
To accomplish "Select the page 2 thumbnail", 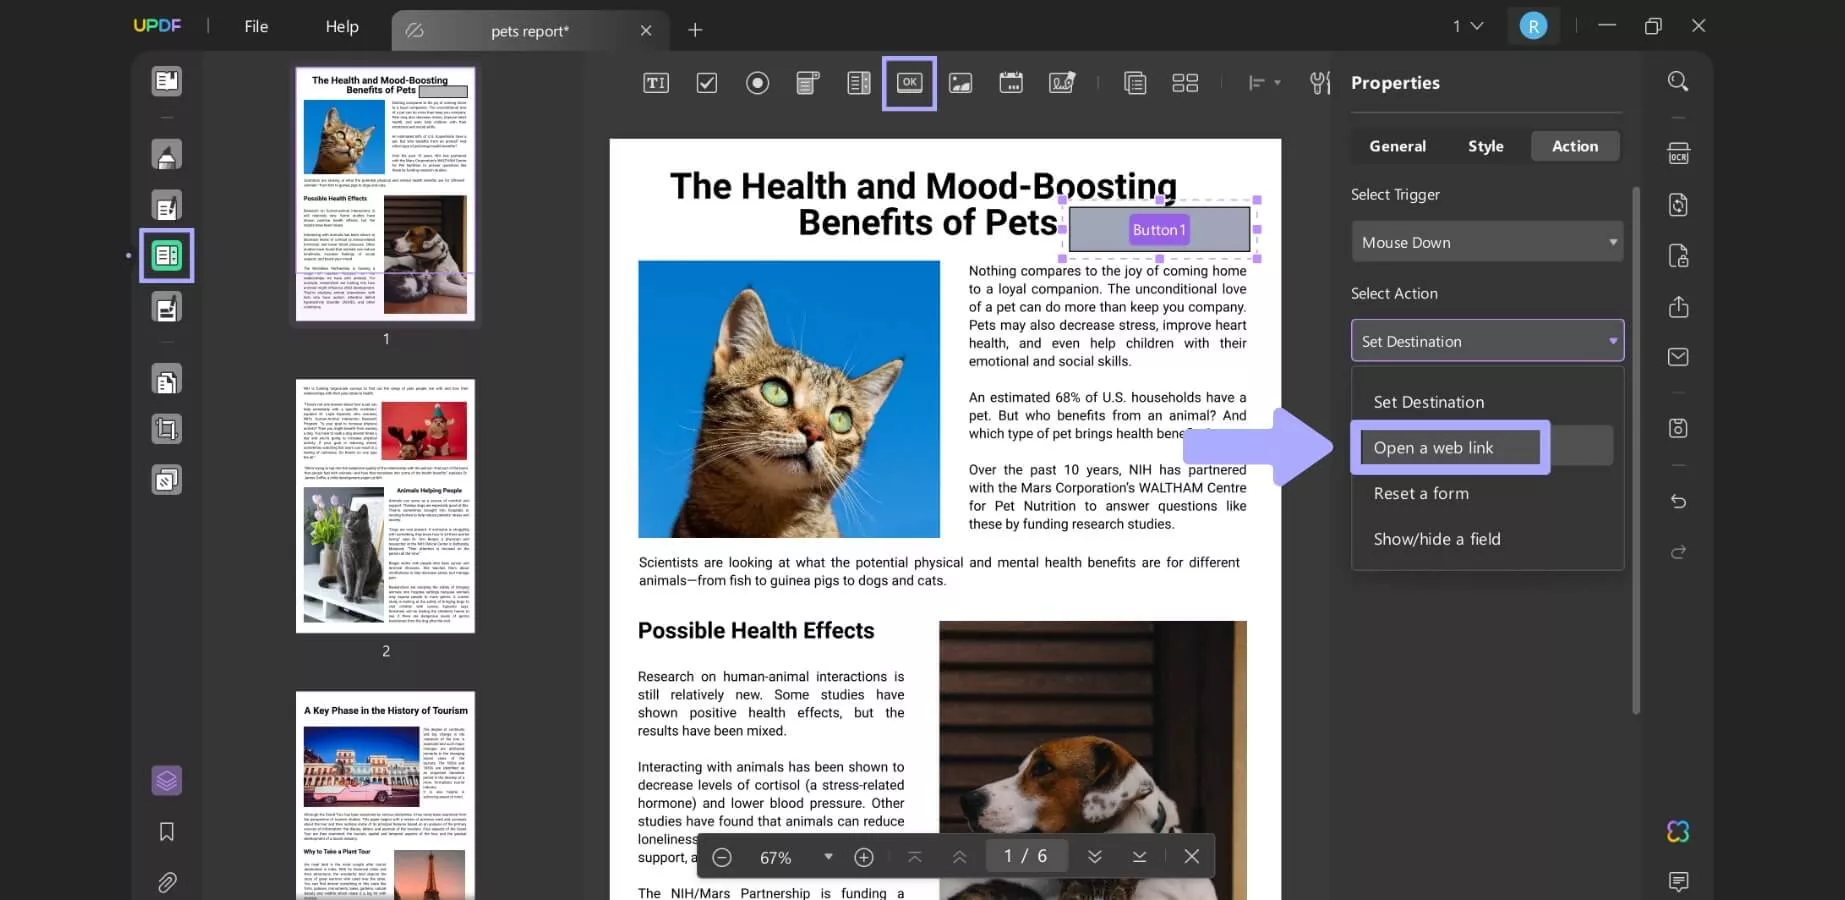I will pos(385,506).
